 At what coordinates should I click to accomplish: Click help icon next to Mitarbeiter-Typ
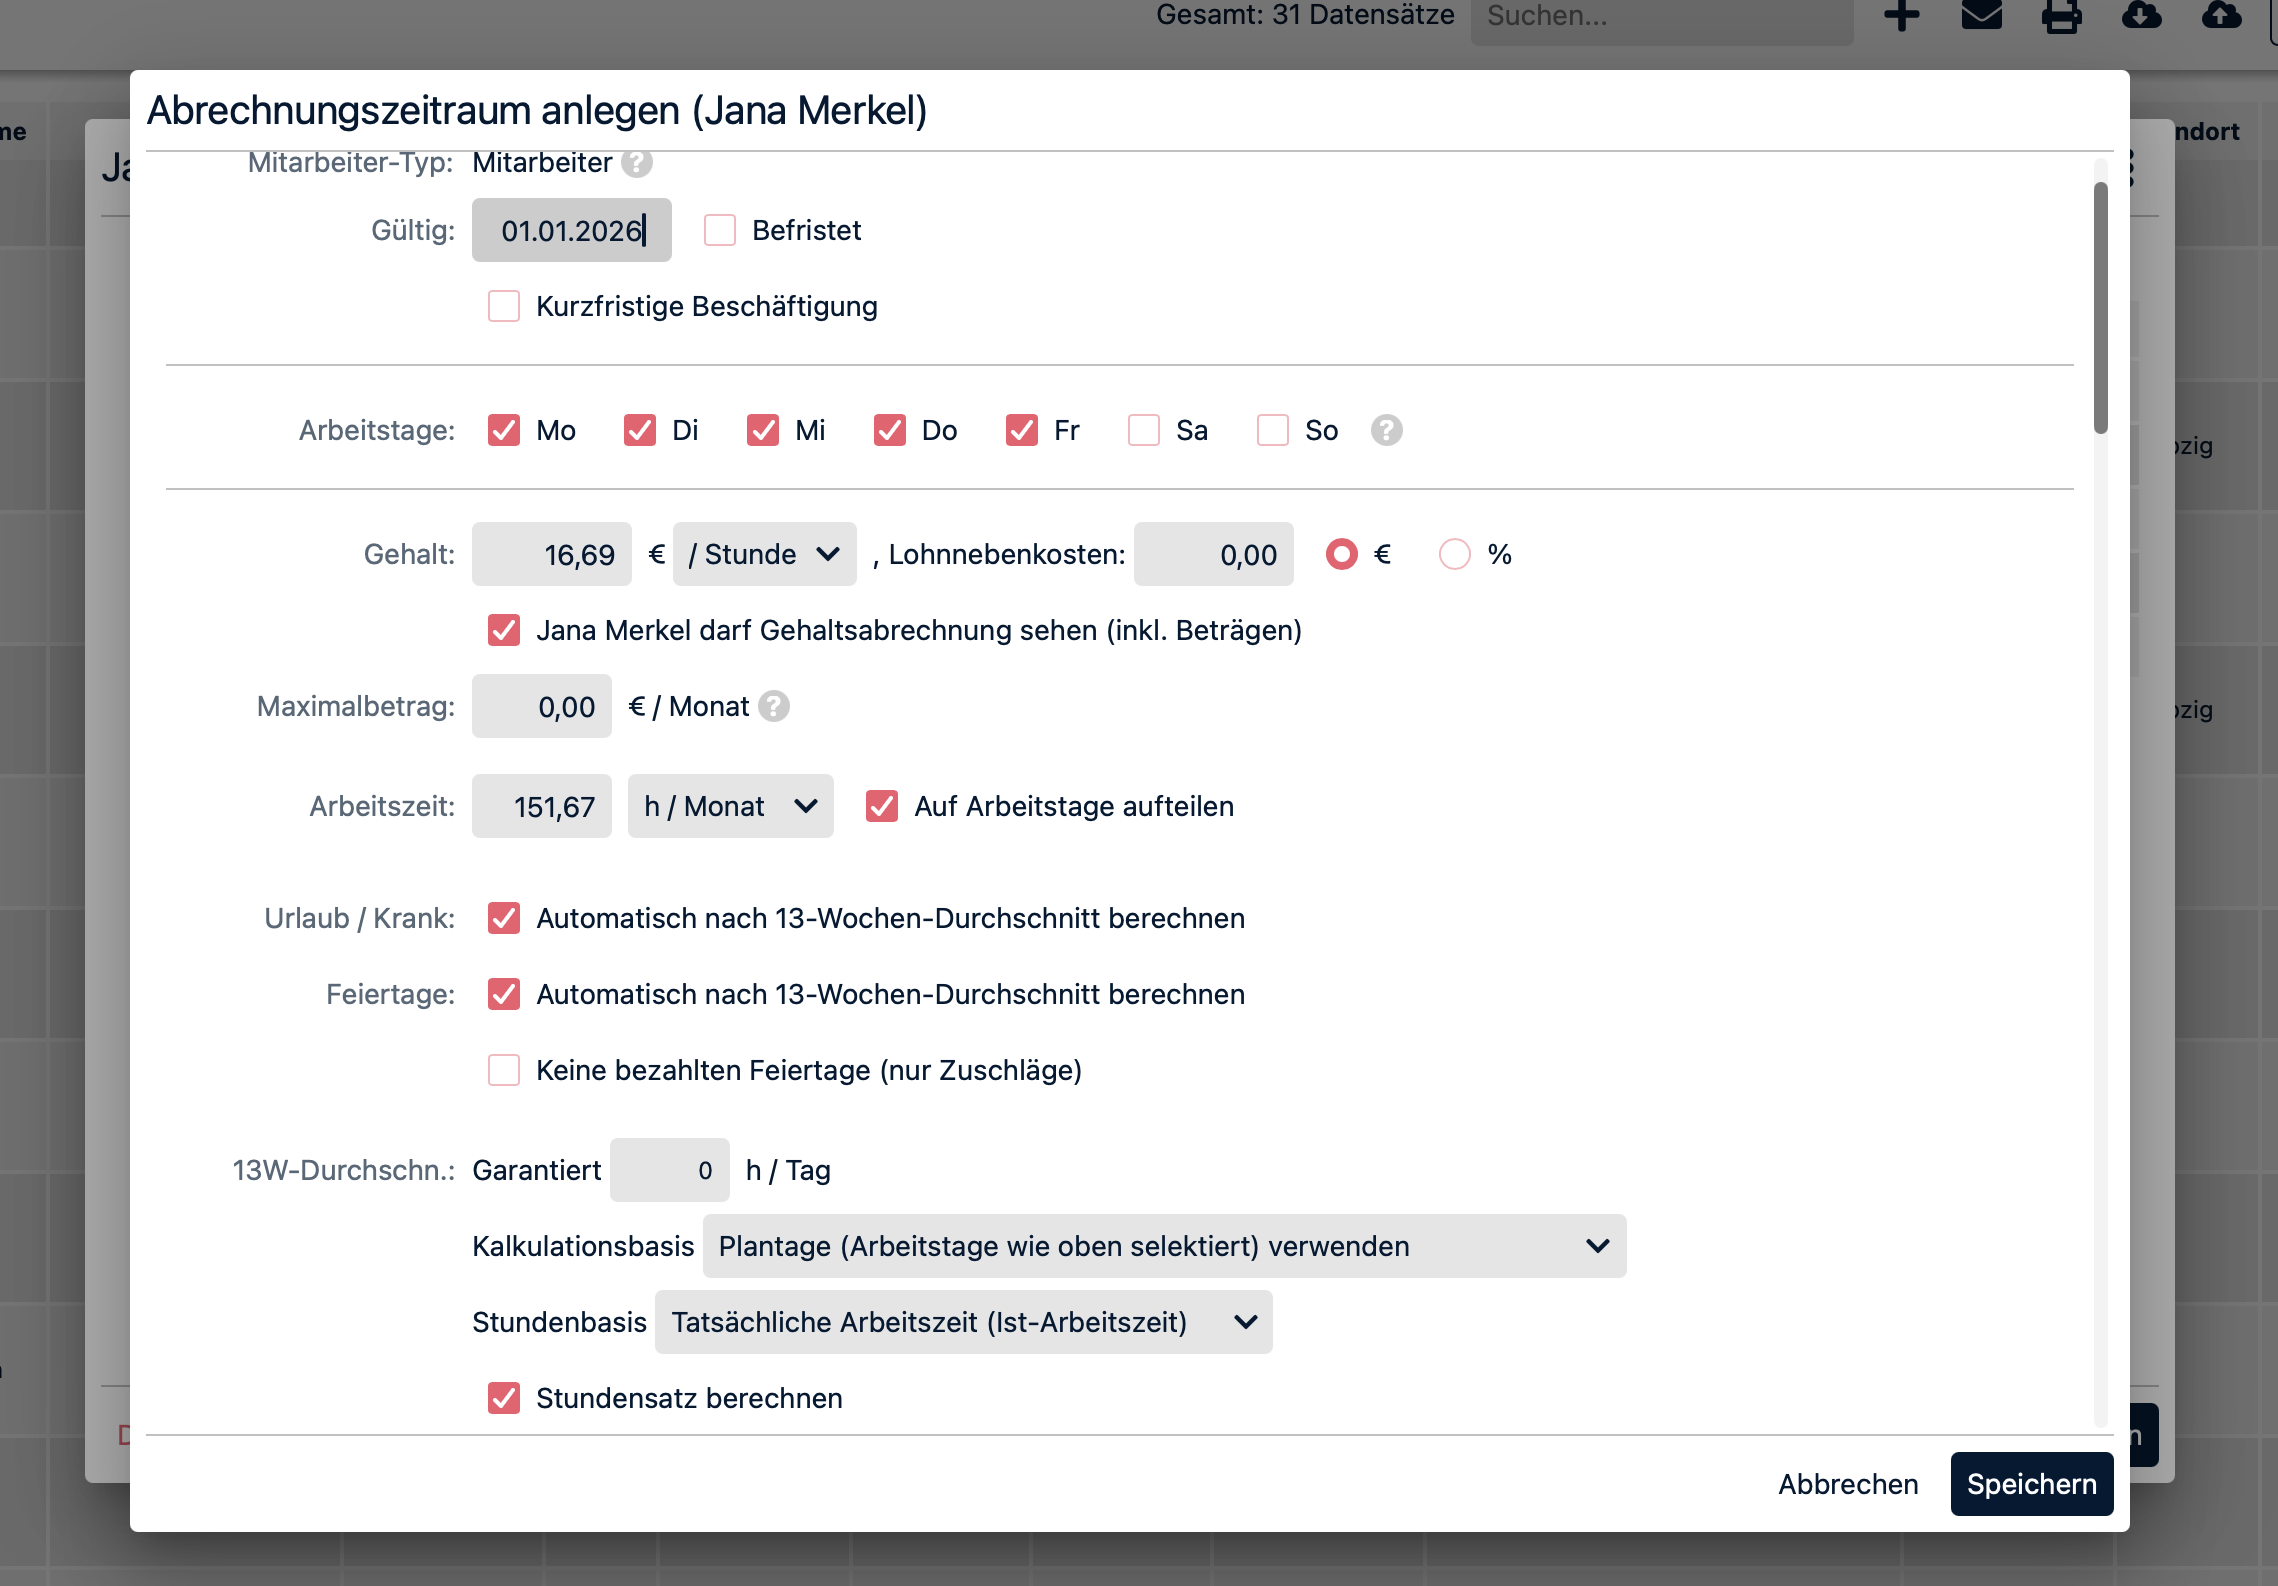click(x=636, y=163)
